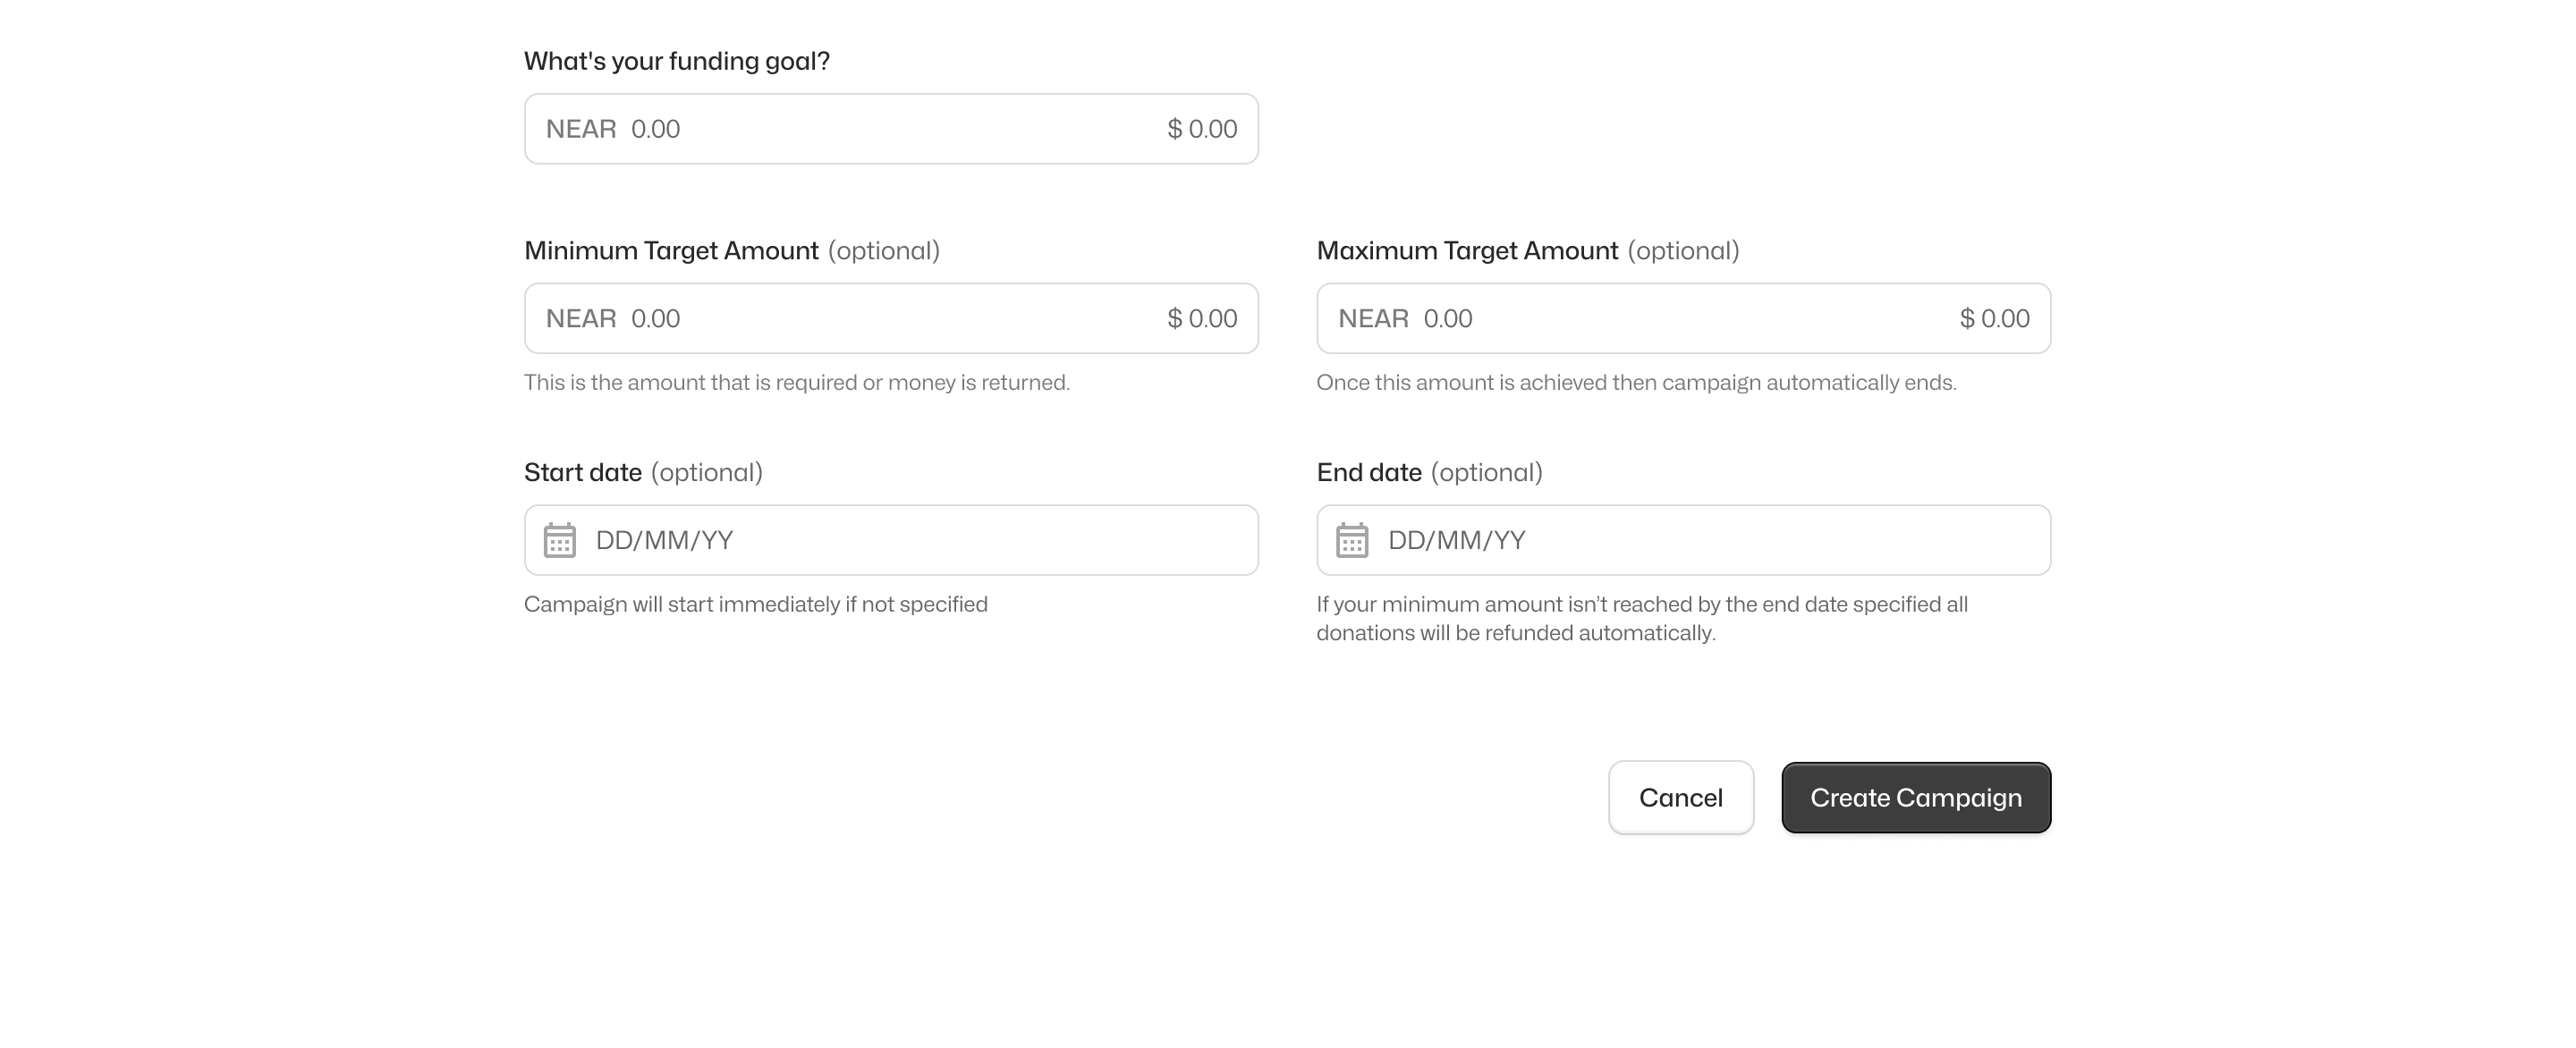Click the Maximum Target Amount label
The height and width of the screenshot is (1048, 2576).
tap(1467, 251)
